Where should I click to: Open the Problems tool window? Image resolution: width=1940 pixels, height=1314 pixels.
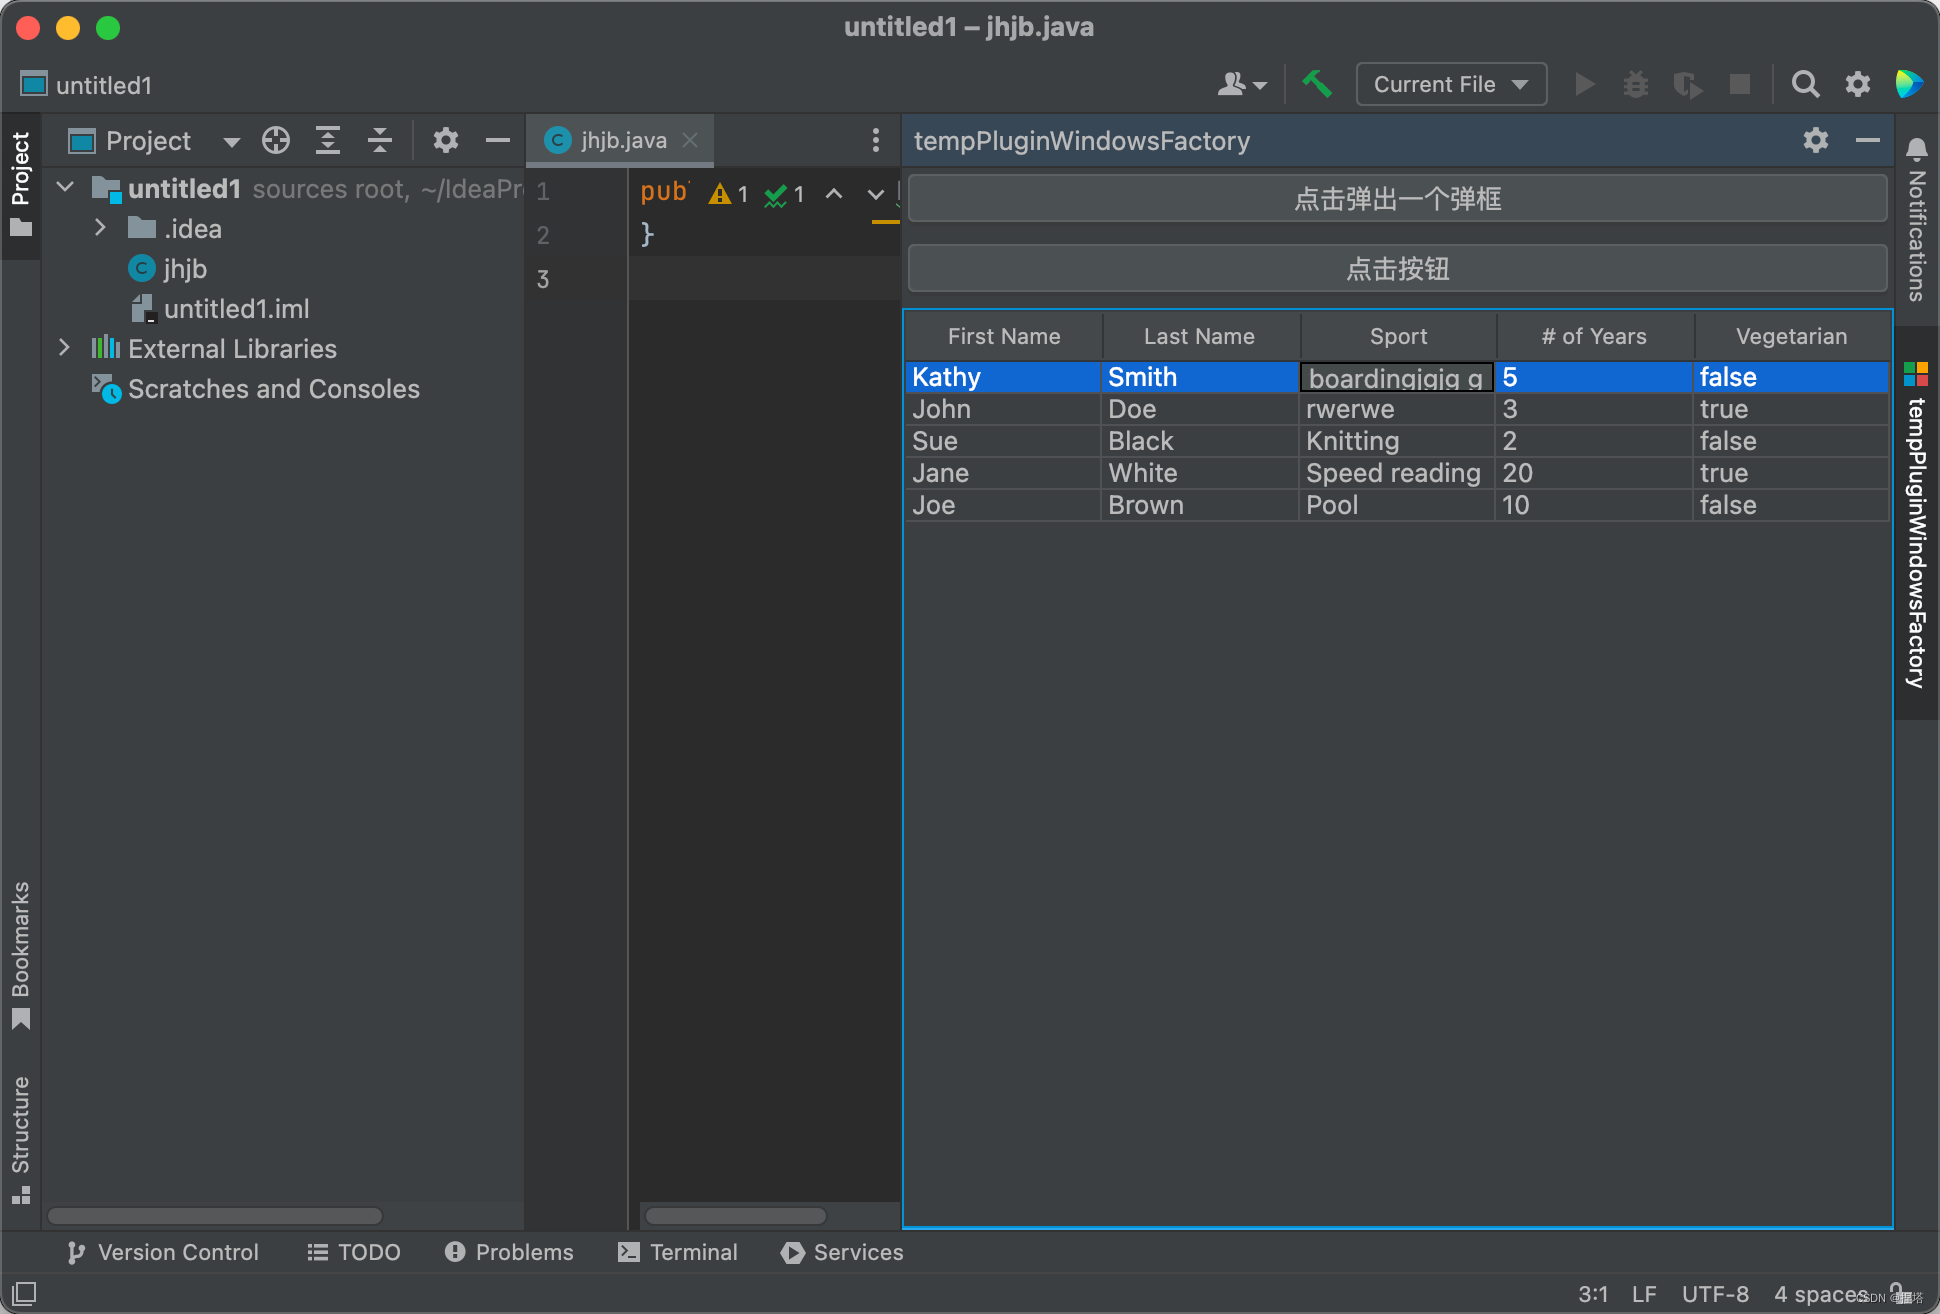tap(510, 1252)
